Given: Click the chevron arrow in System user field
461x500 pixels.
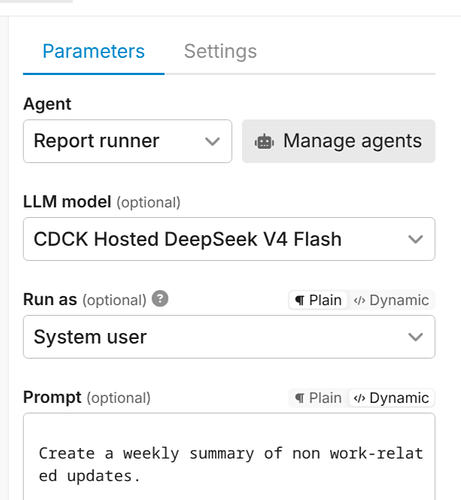Looking at the screenshot, I should (415, 337).
